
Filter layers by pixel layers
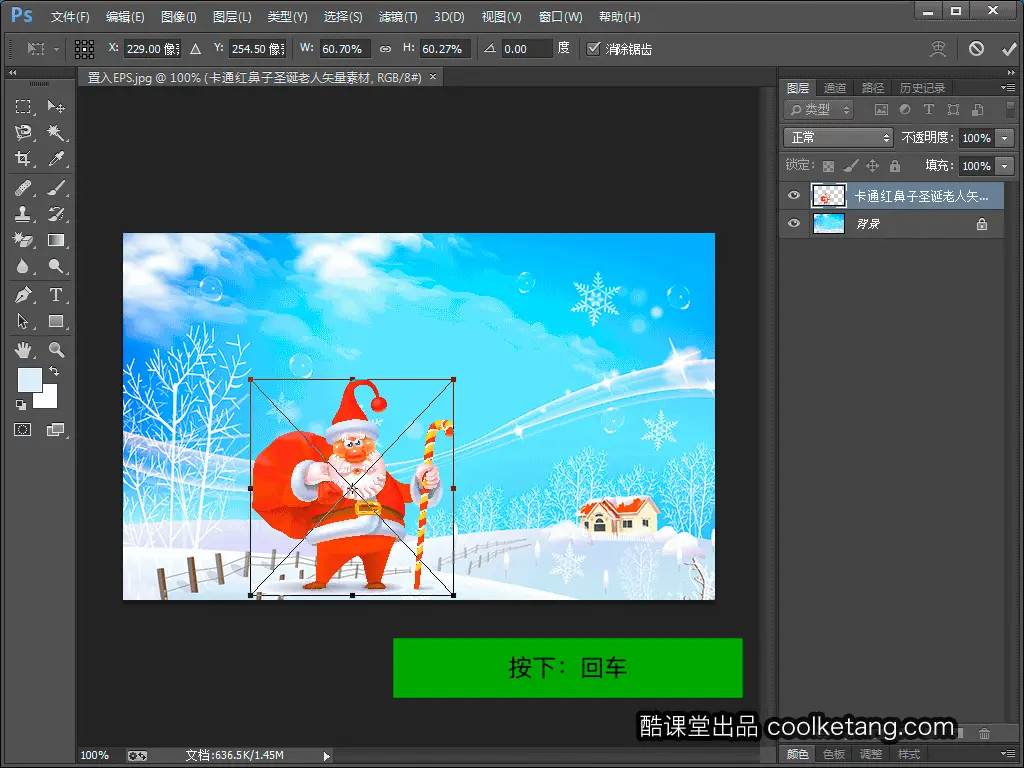tap(881, 110)
